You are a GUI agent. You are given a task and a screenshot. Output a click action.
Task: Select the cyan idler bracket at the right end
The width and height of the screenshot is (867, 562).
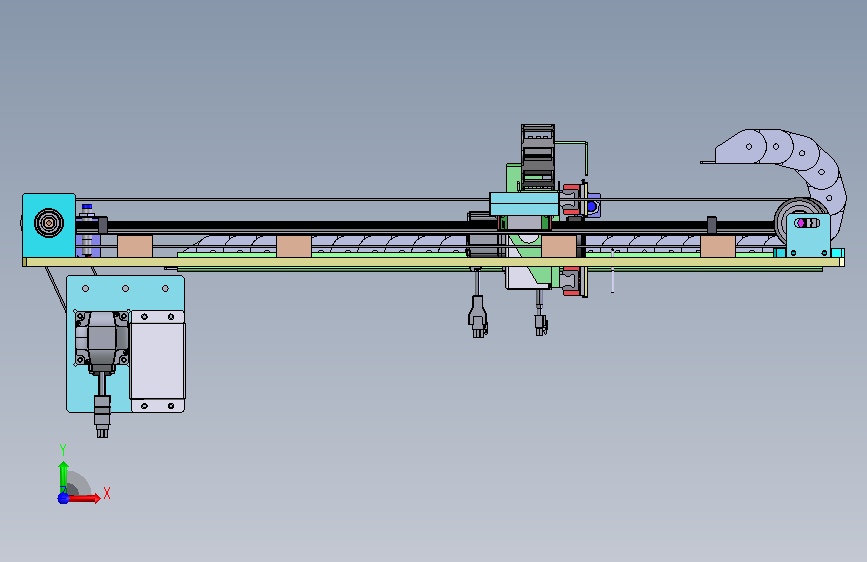808,236
